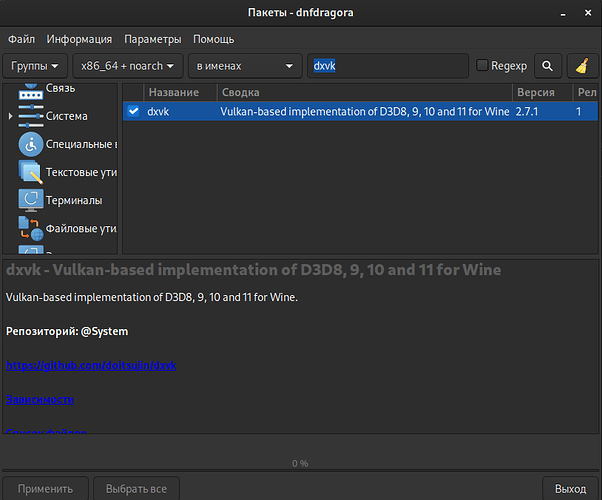Expand the Система tree node arrow
The width and height of the screenshot is (602, 500).
[x=10, y=117]
